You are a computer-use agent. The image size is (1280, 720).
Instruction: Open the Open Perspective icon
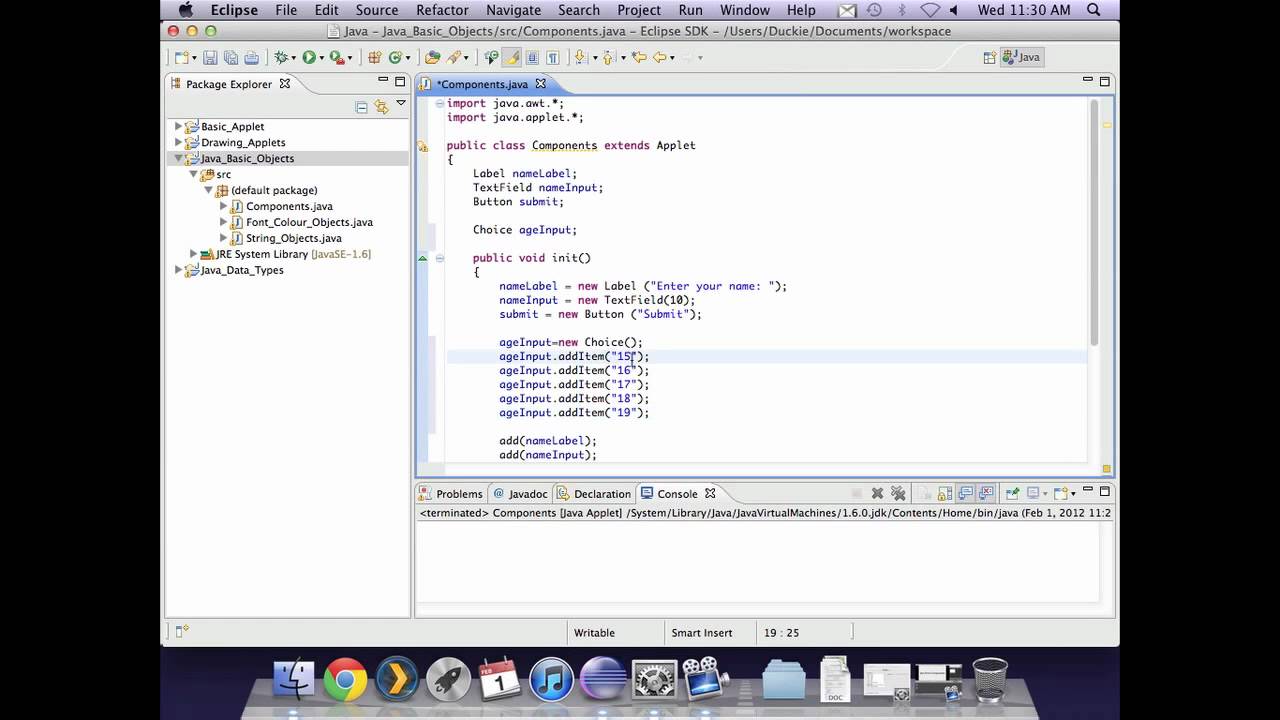tap(990, 57)
